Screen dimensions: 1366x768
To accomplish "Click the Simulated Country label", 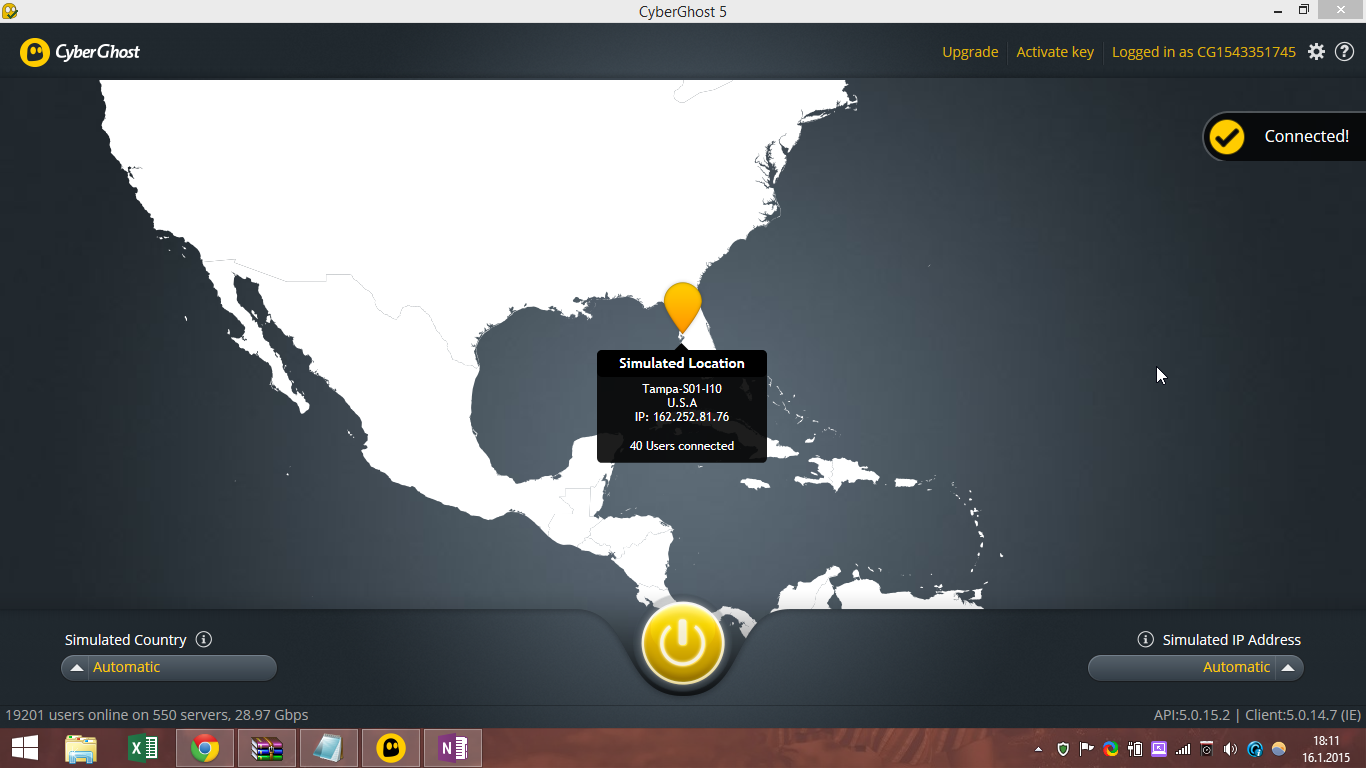I will [126, 640].
